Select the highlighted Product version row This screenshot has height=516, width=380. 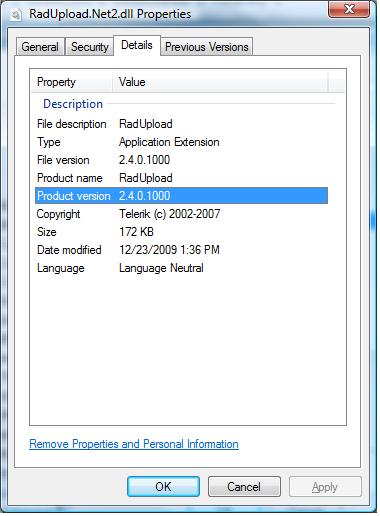click(x=181, y=196)
